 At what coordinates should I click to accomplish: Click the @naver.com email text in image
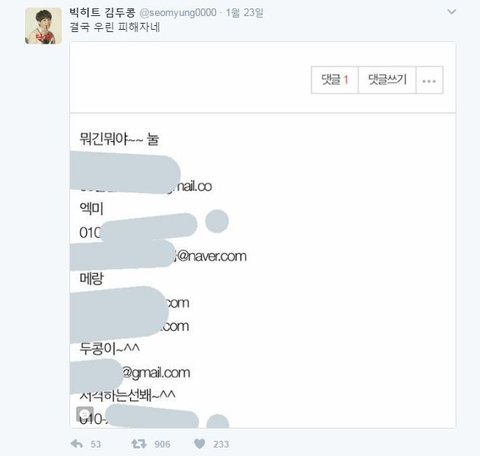(x=212, y=256)
